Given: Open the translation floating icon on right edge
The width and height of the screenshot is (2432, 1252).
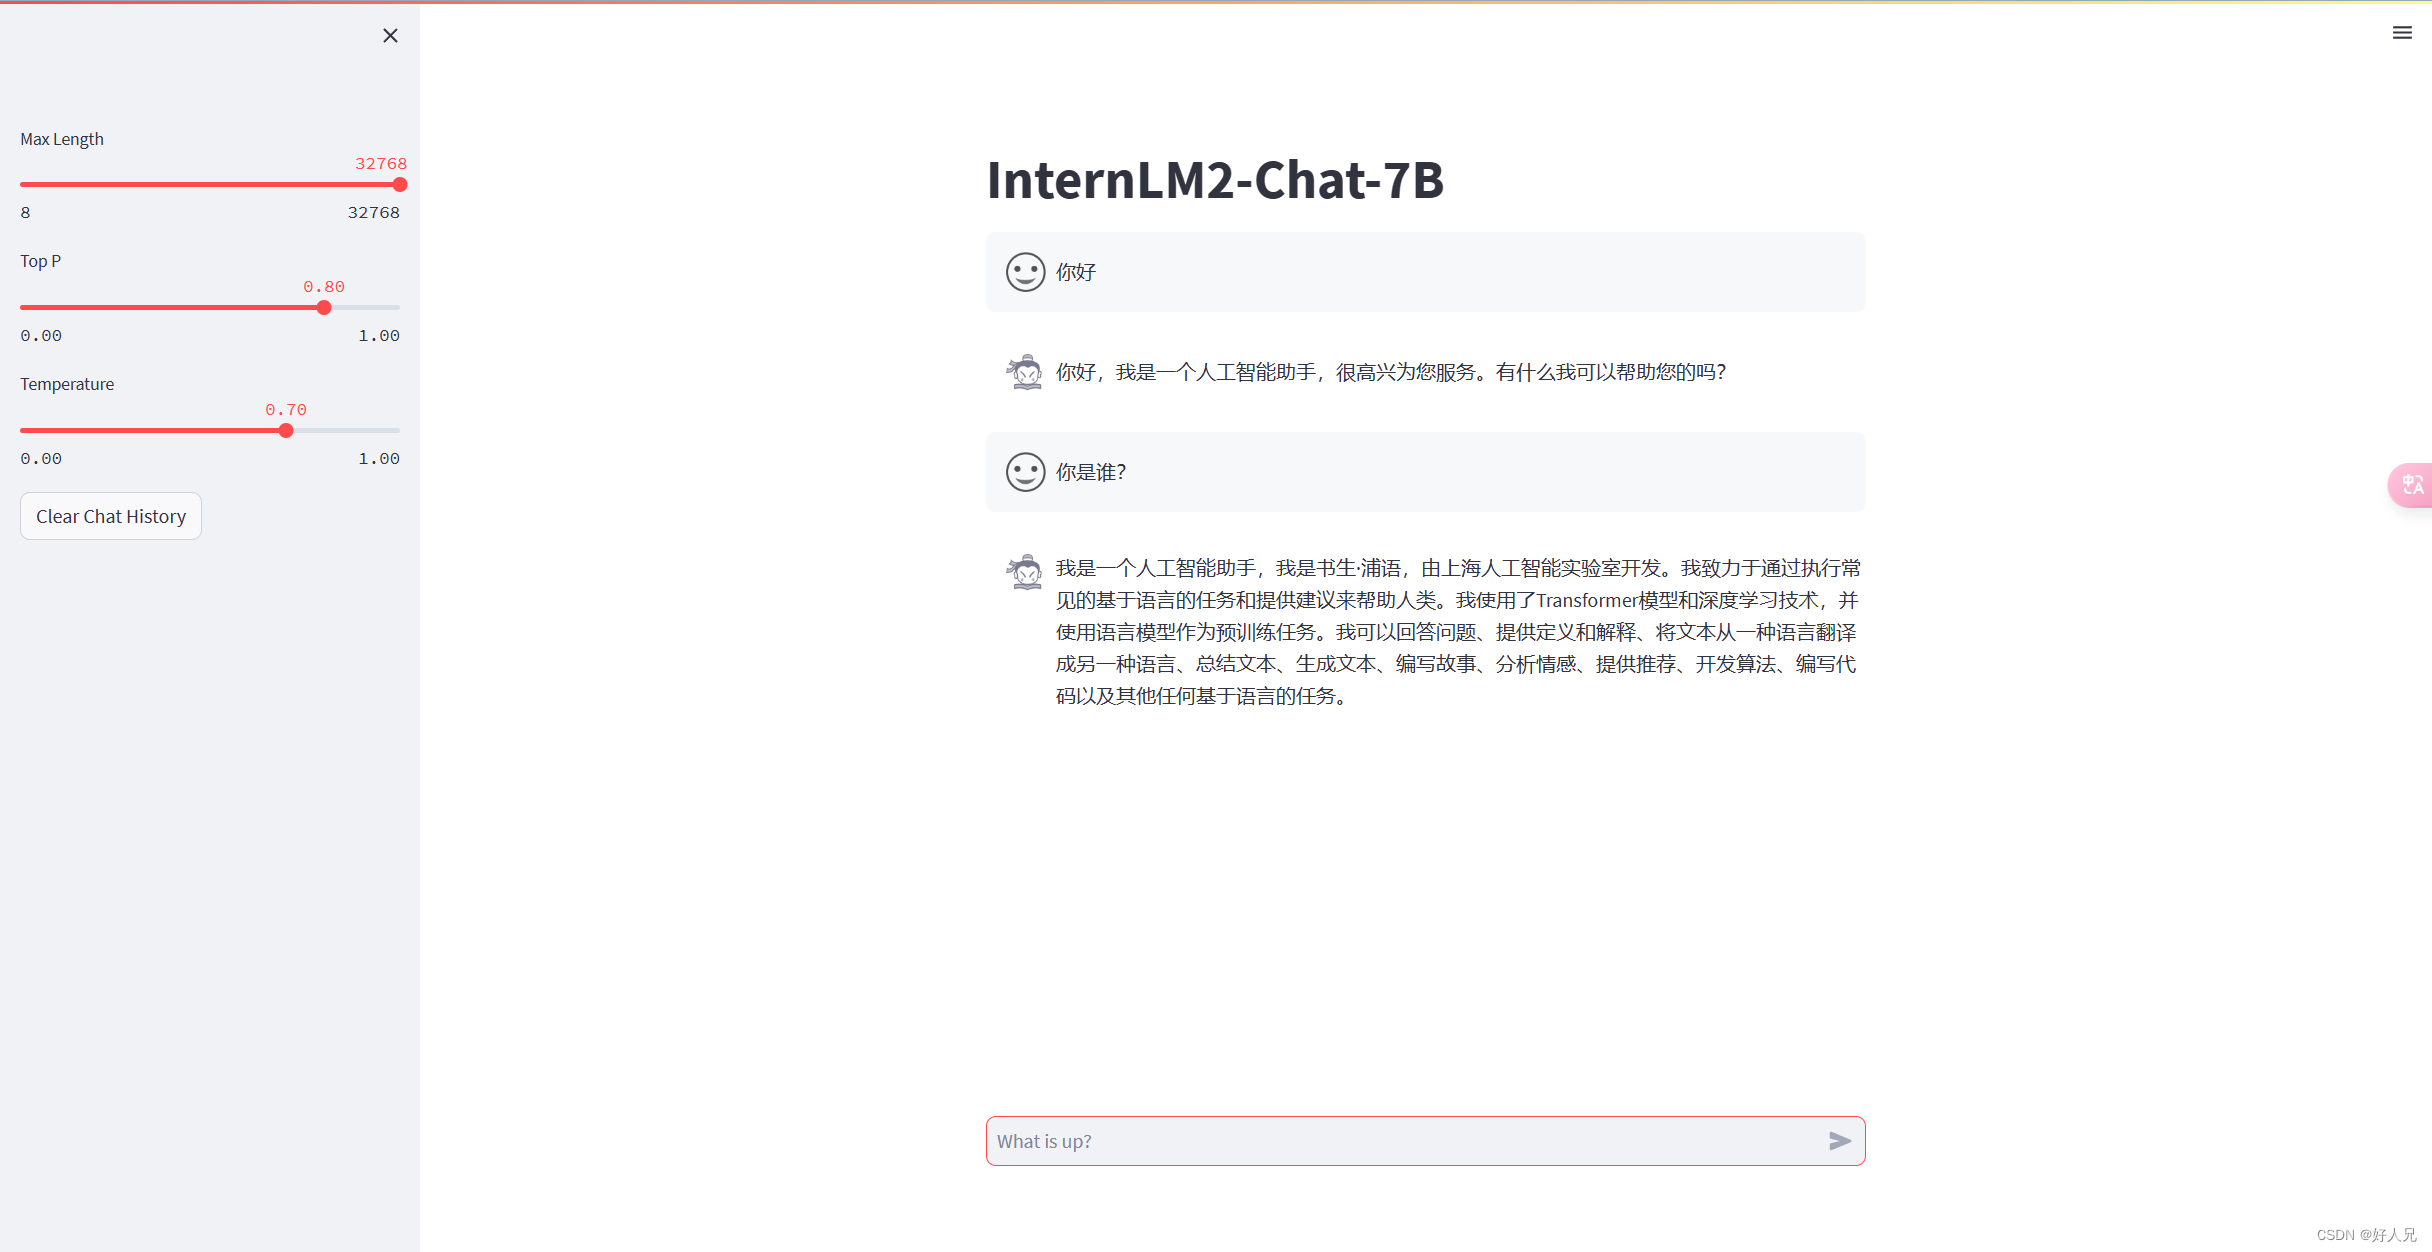Looking at the screenshot, I should [2414, 485].
